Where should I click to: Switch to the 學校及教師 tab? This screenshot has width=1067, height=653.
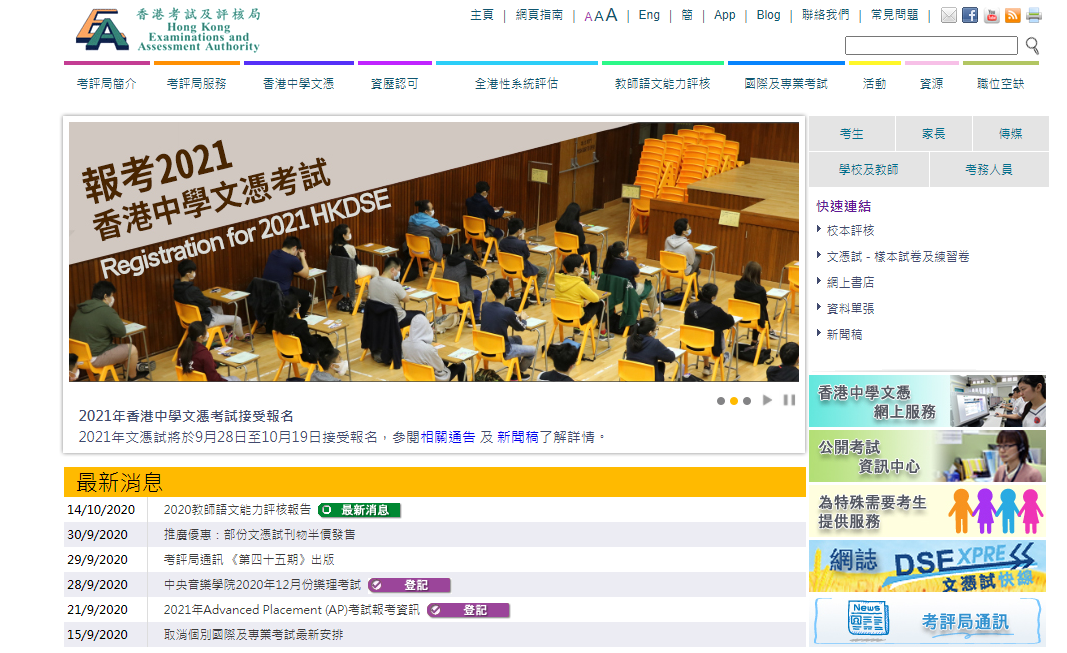tap(868, 170)
